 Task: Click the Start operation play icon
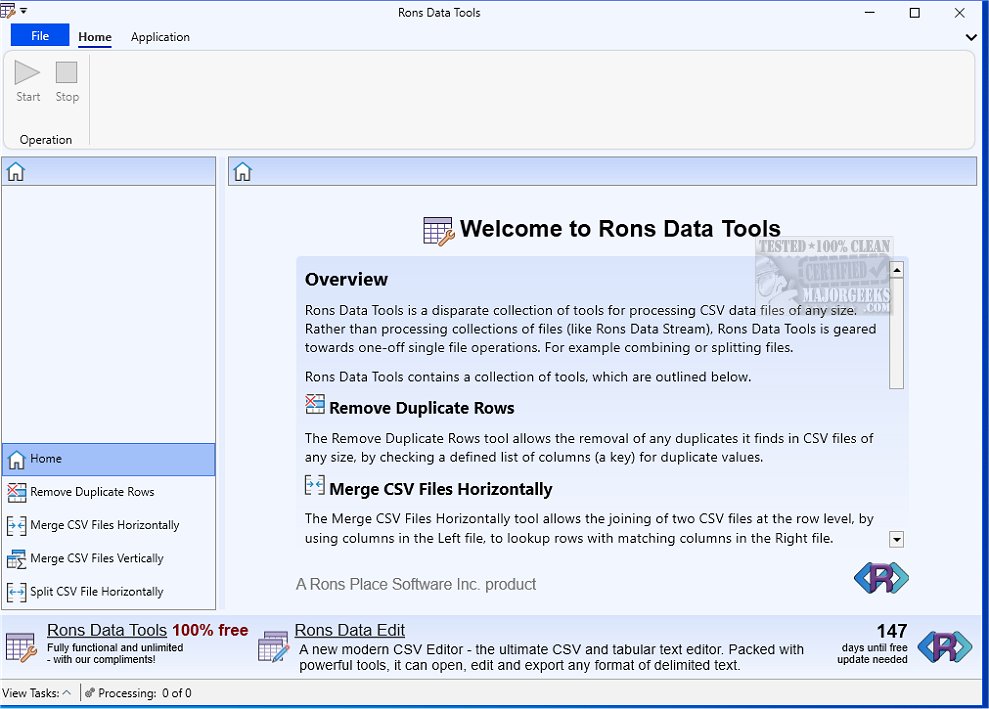point(28,73)
